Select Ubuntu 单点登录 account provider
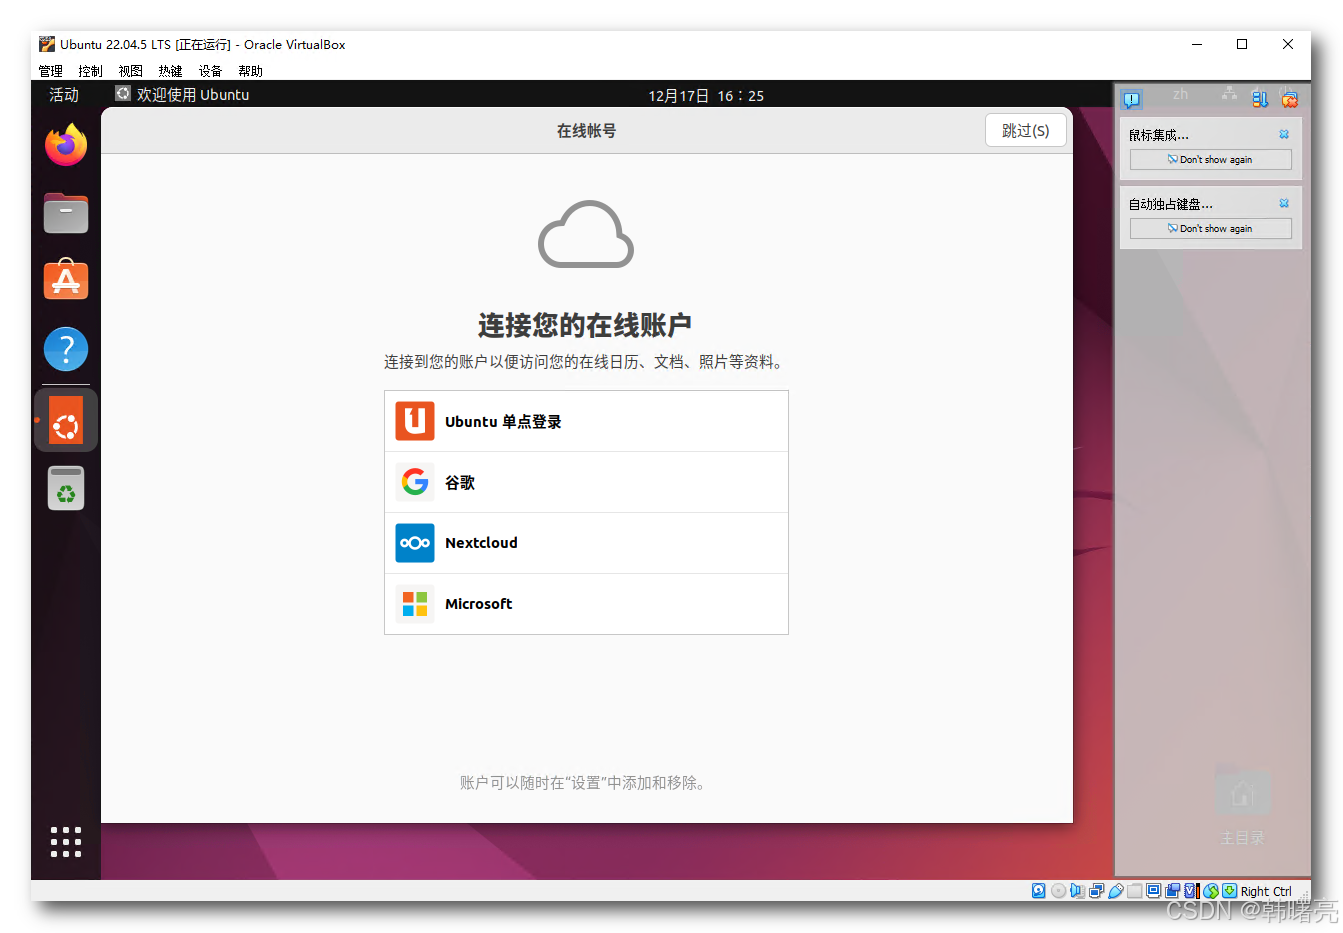 586,420
